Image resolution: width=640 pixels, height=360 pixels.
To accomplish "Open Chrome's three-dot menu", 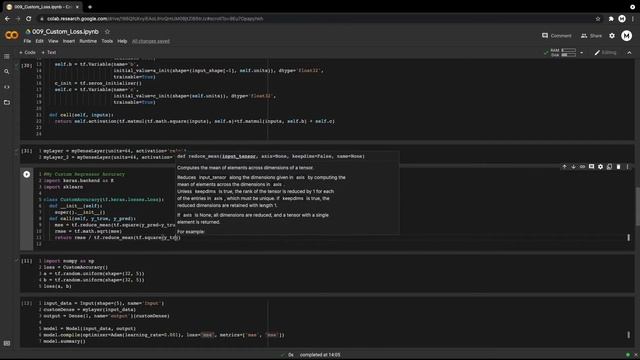I will [633, 19].
